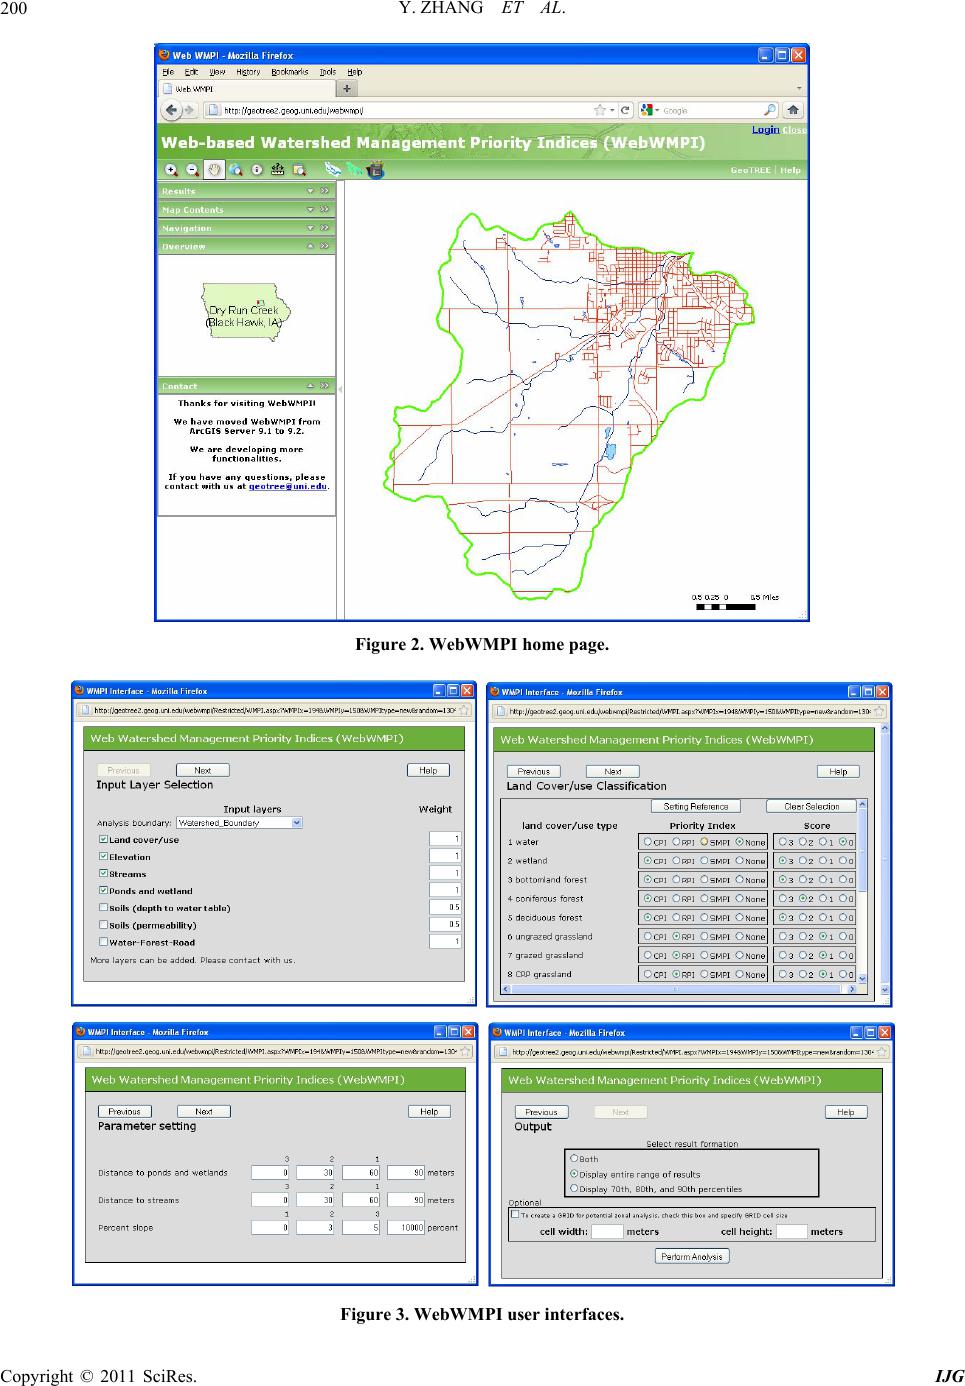Click the map query tool icon

pyautogui.click(x=297, y=170)
